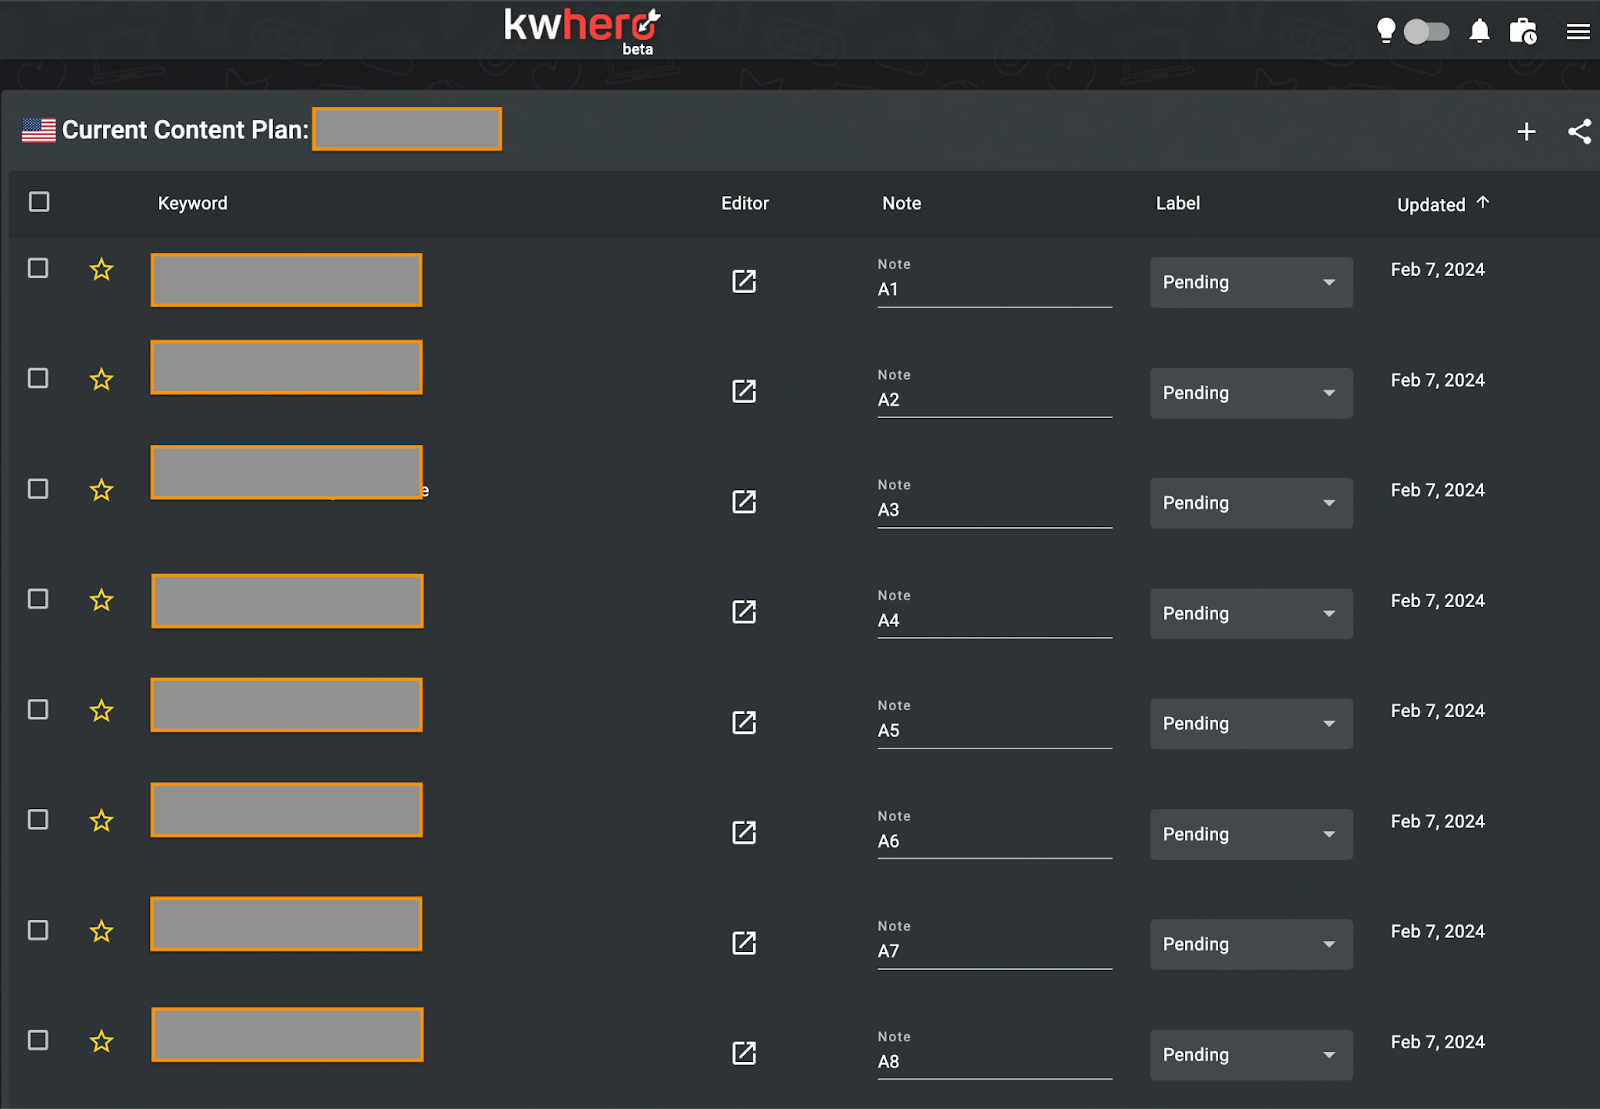Open editor for row with note A3

point(744,501)
